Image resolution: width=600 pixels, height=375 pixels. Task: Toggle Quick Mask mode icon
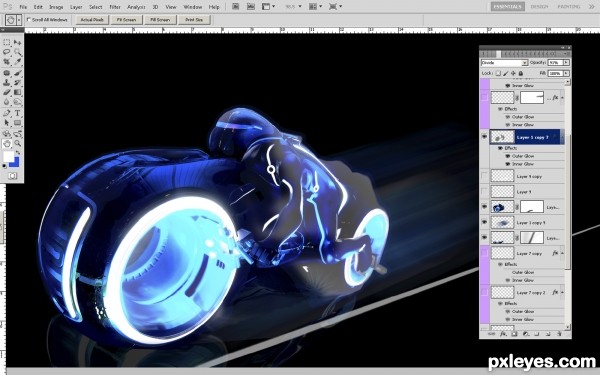tap(13, 176)
